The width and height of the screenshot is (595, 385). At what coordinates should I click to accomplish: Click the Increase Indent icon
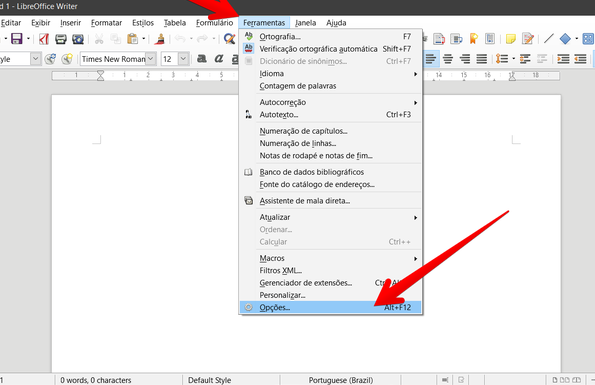tap(563, 59)
